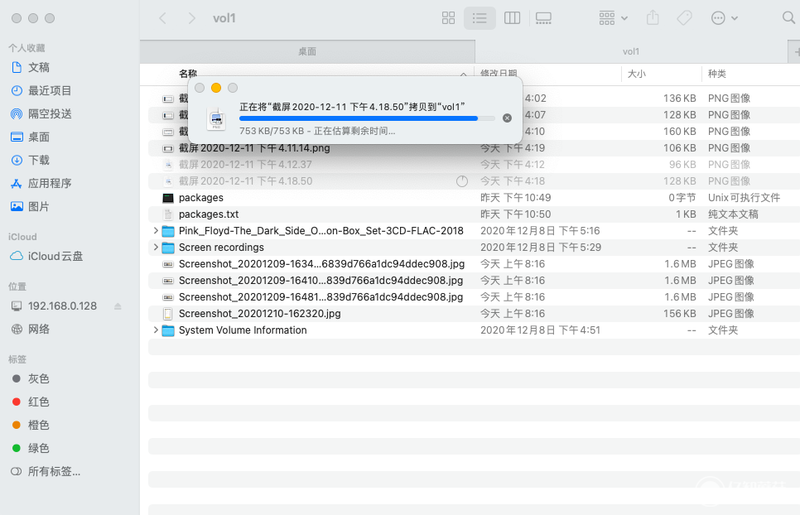Viewport: 800px width, 515px height.
Task: Expand the Pink_Floyd folder
Action: click(x=156, y=231)
